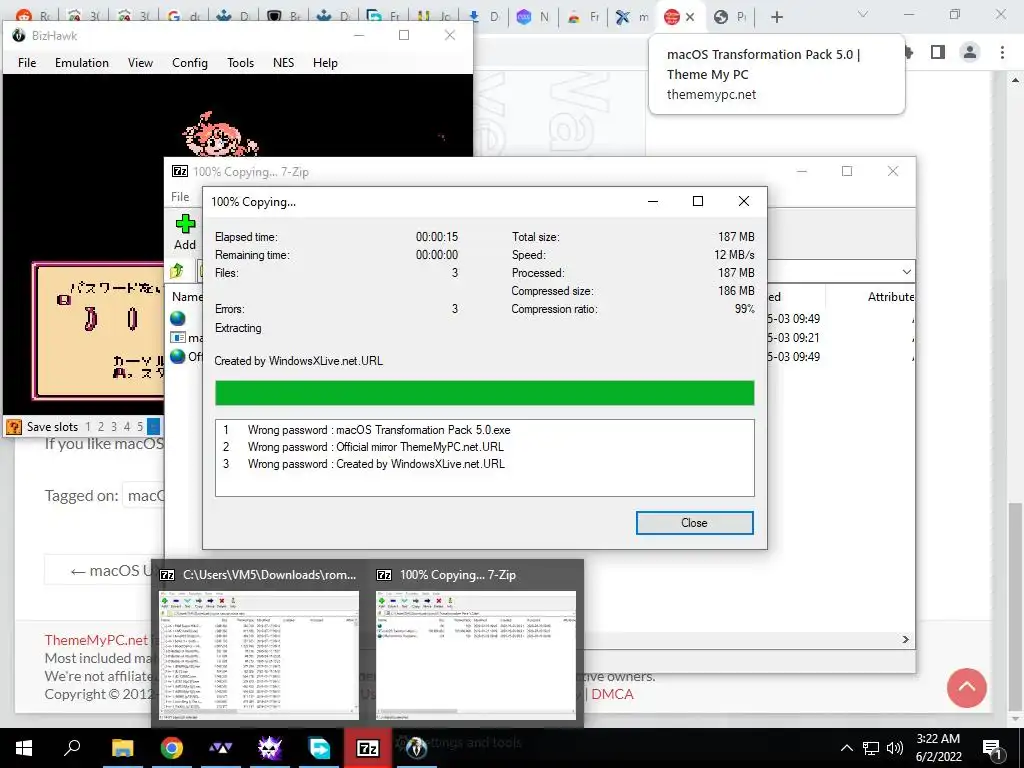Click the BizHawk question-block status icon
1024x768 pixels.
[13, 427]
